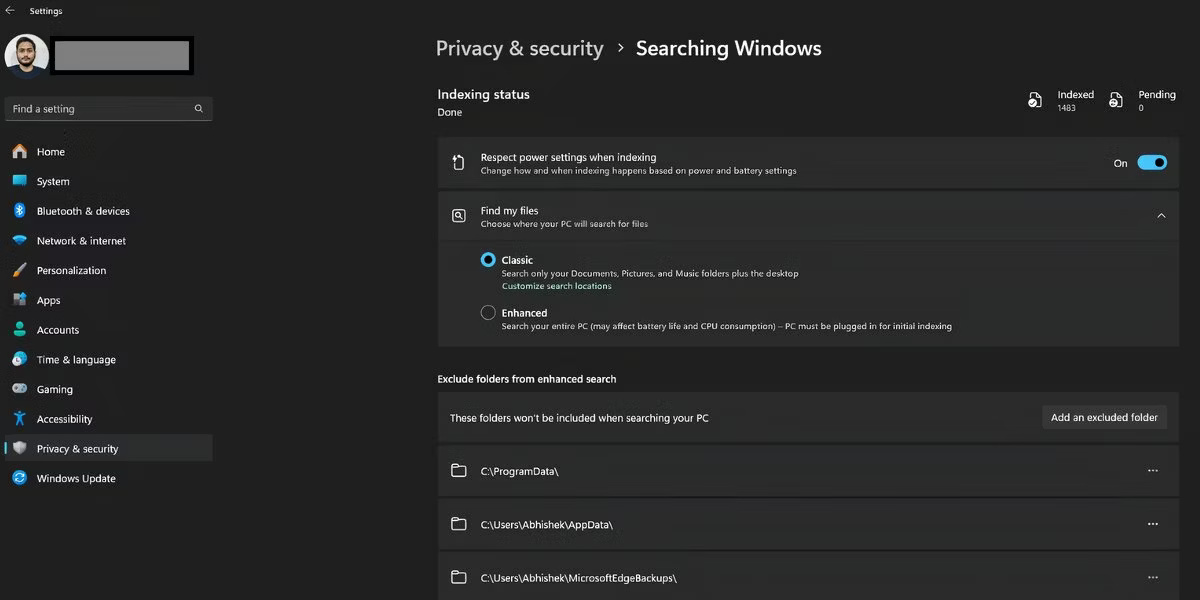Image resolution: width=1200 pixels, height=600 pixels.
Task: Open ellipsis menu for MicrosoftEdgeBackups folder
Action: pos(1153,577)
